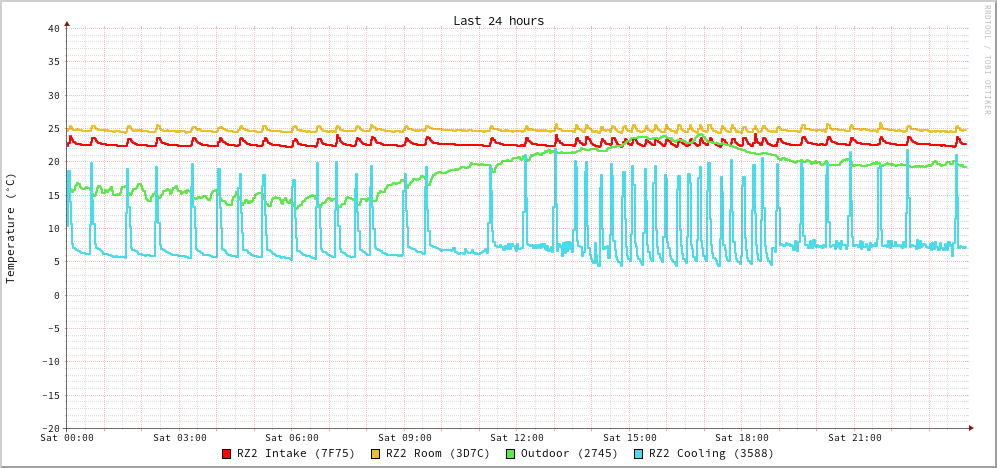Viewport: 997px width, 468px height.
Task: Select the RZ2 Cooling (3588) legend label
Action: pyautogui.click(x=711, y=453)
